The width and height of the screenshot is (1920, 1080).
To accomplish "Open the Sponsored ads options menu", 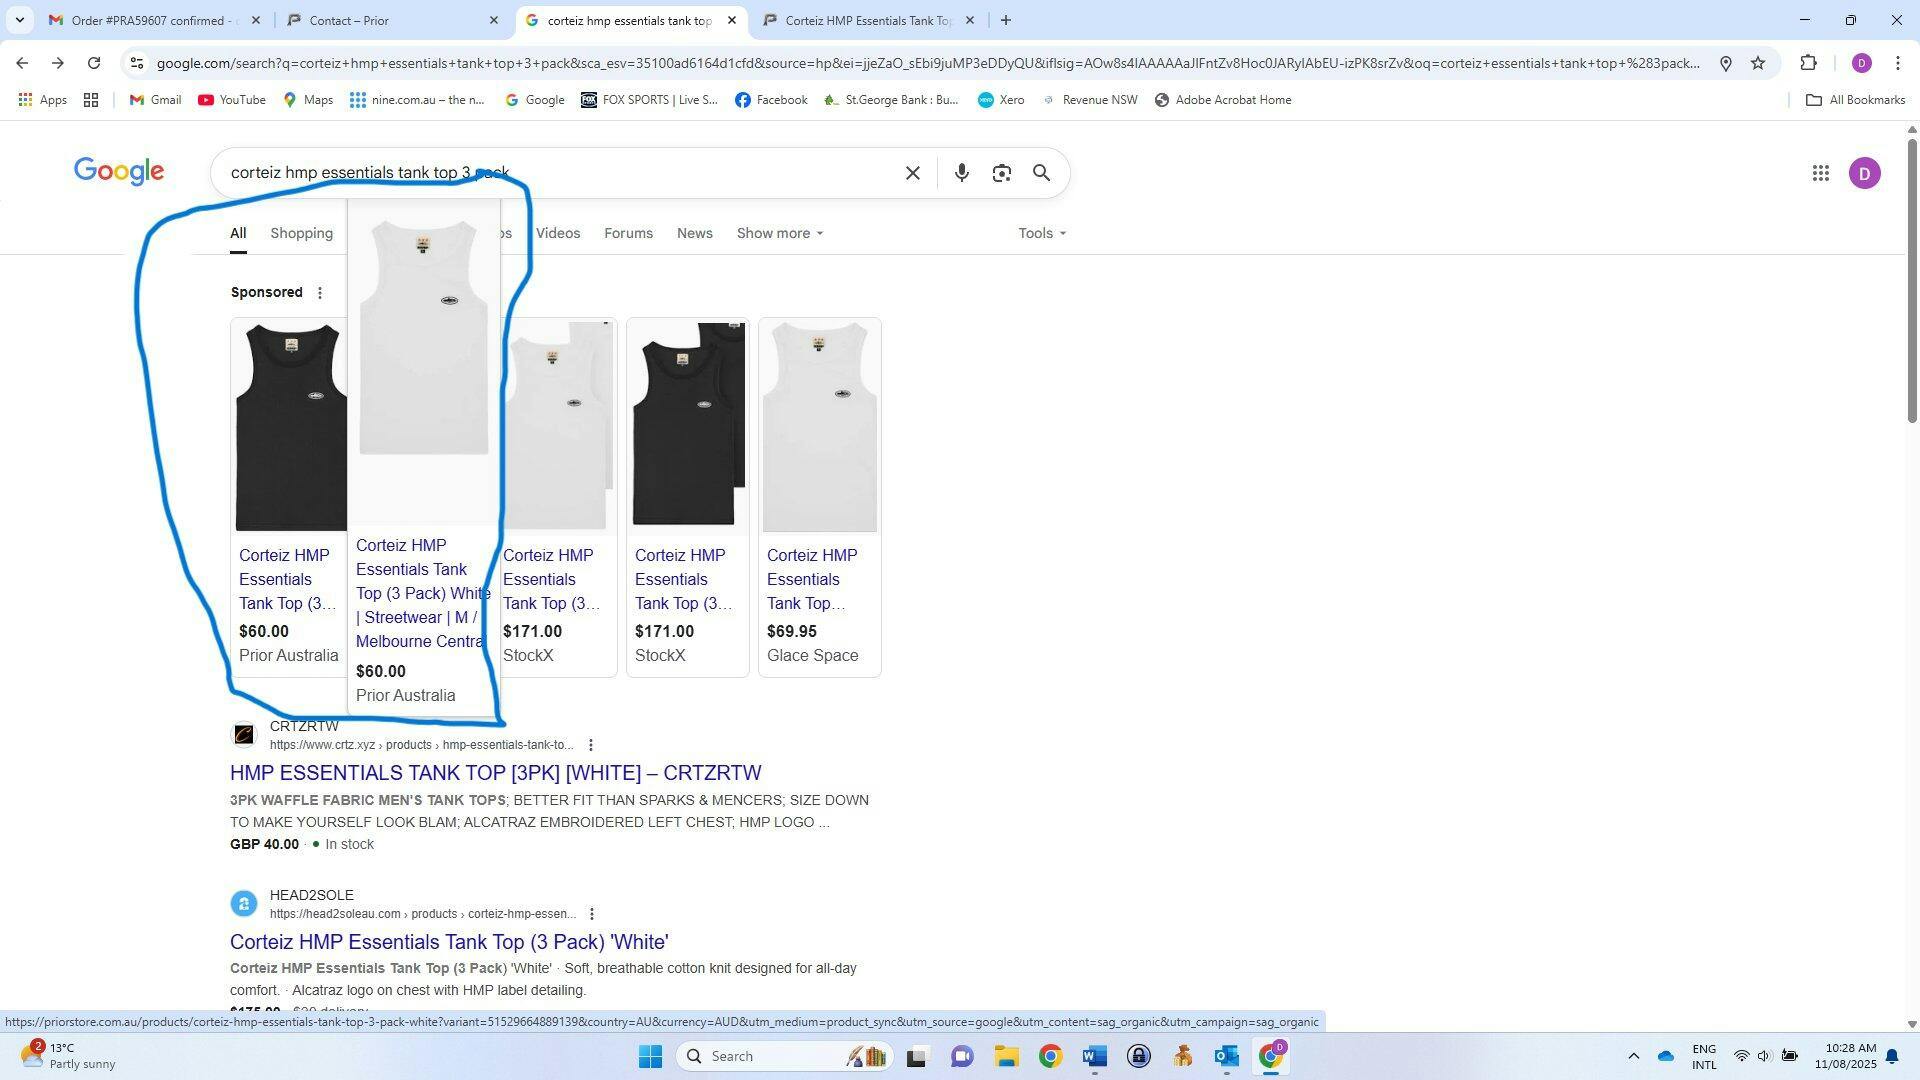I will pyautogui.click(x=320, y=293).
